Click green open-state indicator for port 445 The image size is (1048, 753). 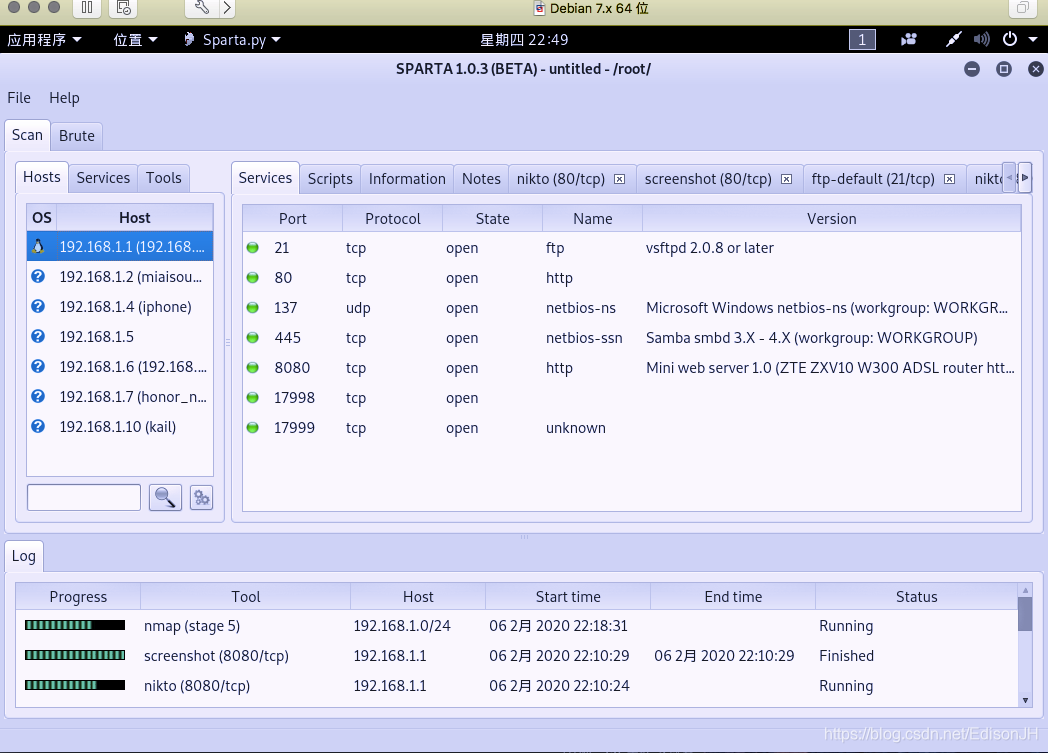pos(253,338)
